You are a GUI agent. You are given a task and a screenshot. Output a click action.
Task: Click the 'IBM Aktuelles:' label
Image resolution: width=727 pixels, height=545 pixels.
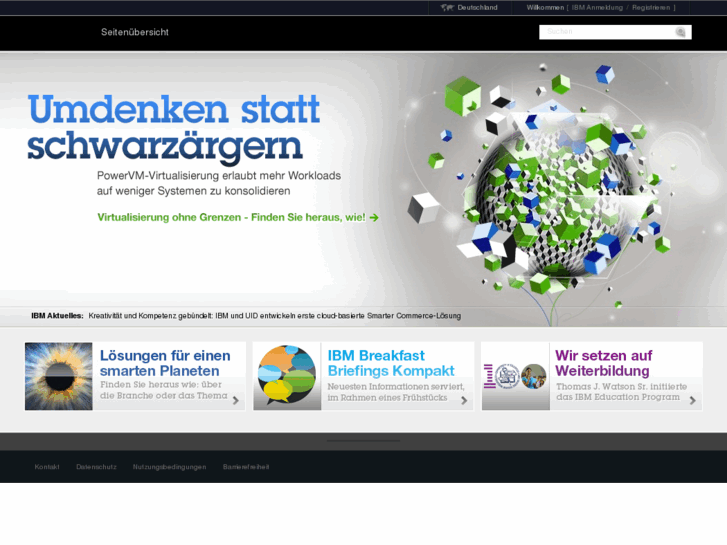pyautogui.click(x=57, y=316)
